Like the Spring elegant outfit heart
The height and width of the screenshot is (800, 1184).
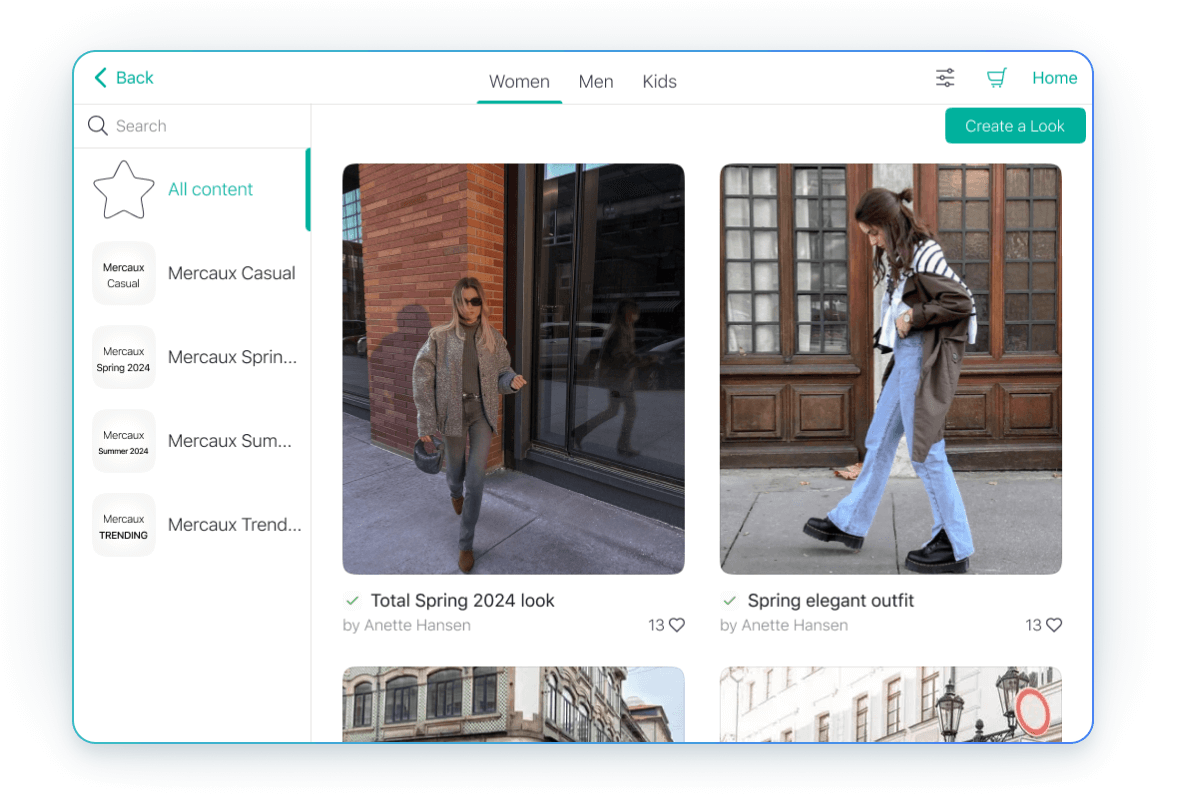click(x=1054, y=625)
